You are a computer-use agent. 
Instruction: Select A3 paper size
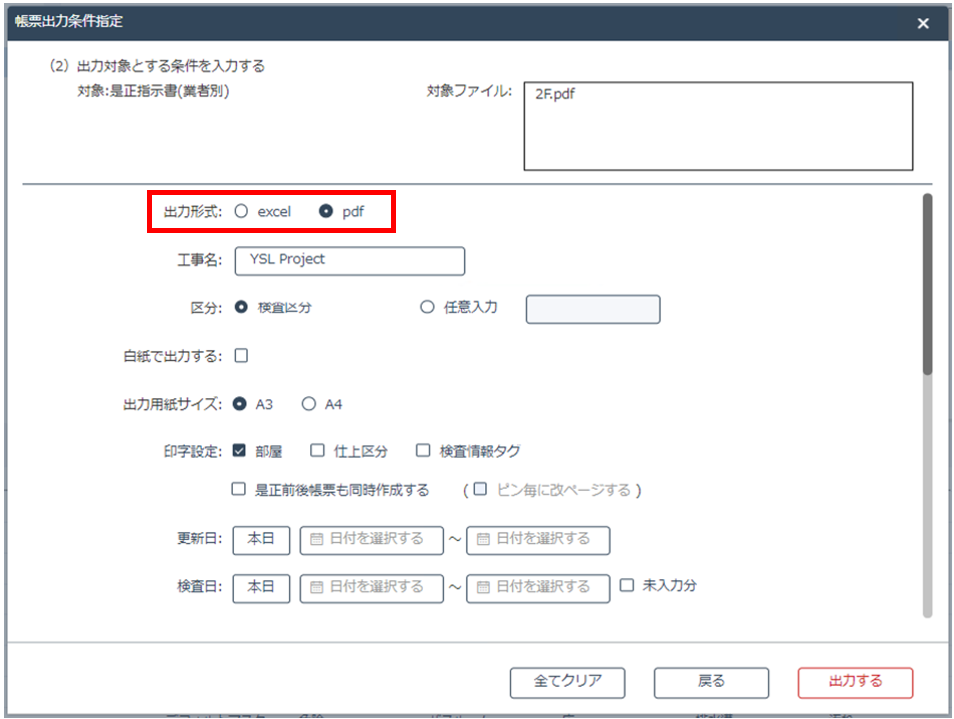pos(241,404)
